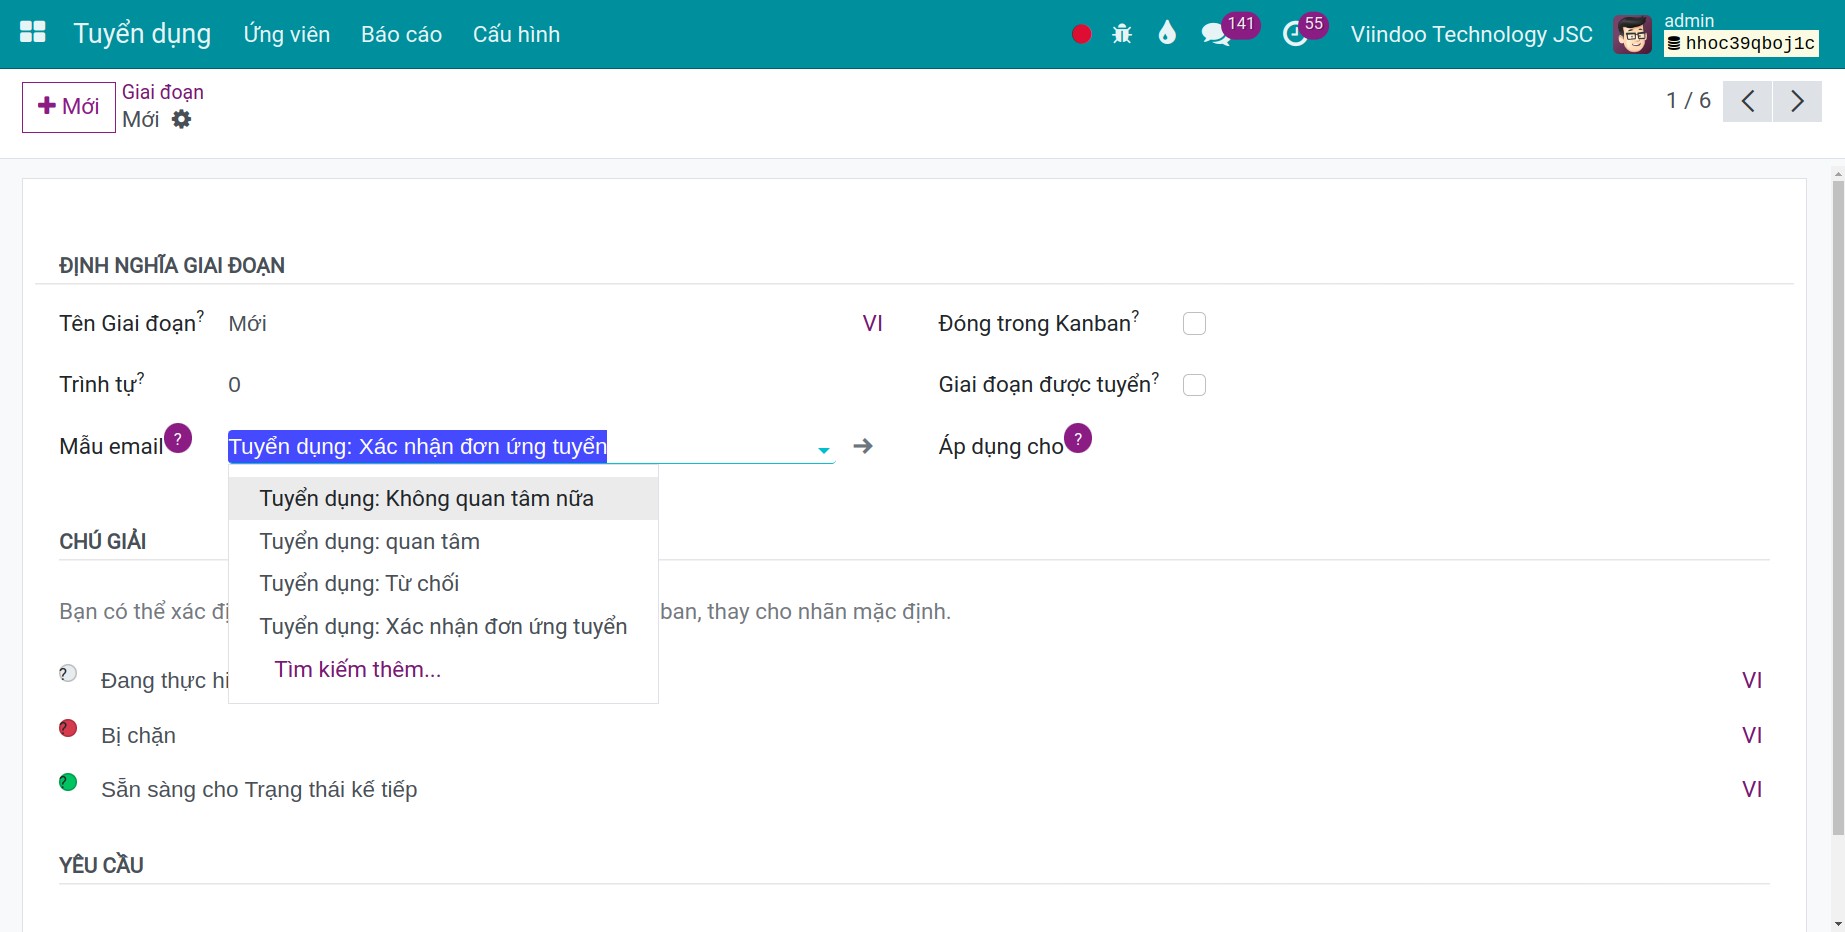1845x932 pixels.
Task: Click the internal link arrow beside email template
Action: click(x=863, y=446)
